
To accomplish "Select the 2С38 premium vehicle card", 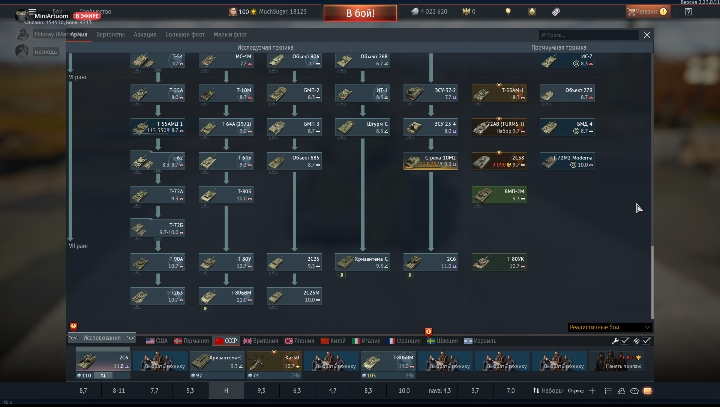I will (x=499, y=161).
